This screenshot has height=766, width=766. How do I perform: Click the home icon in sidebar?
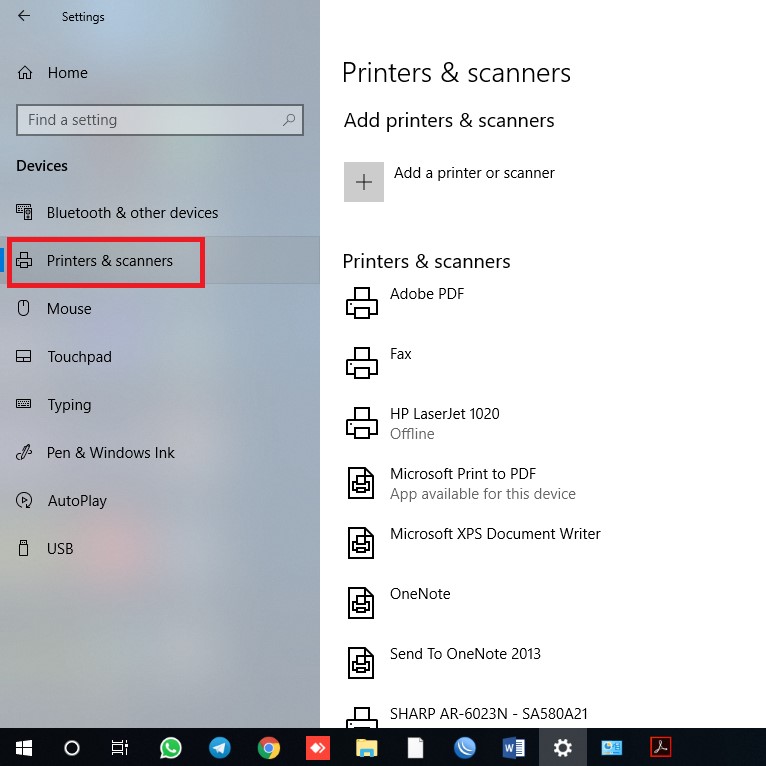click(x=25, y=73)
